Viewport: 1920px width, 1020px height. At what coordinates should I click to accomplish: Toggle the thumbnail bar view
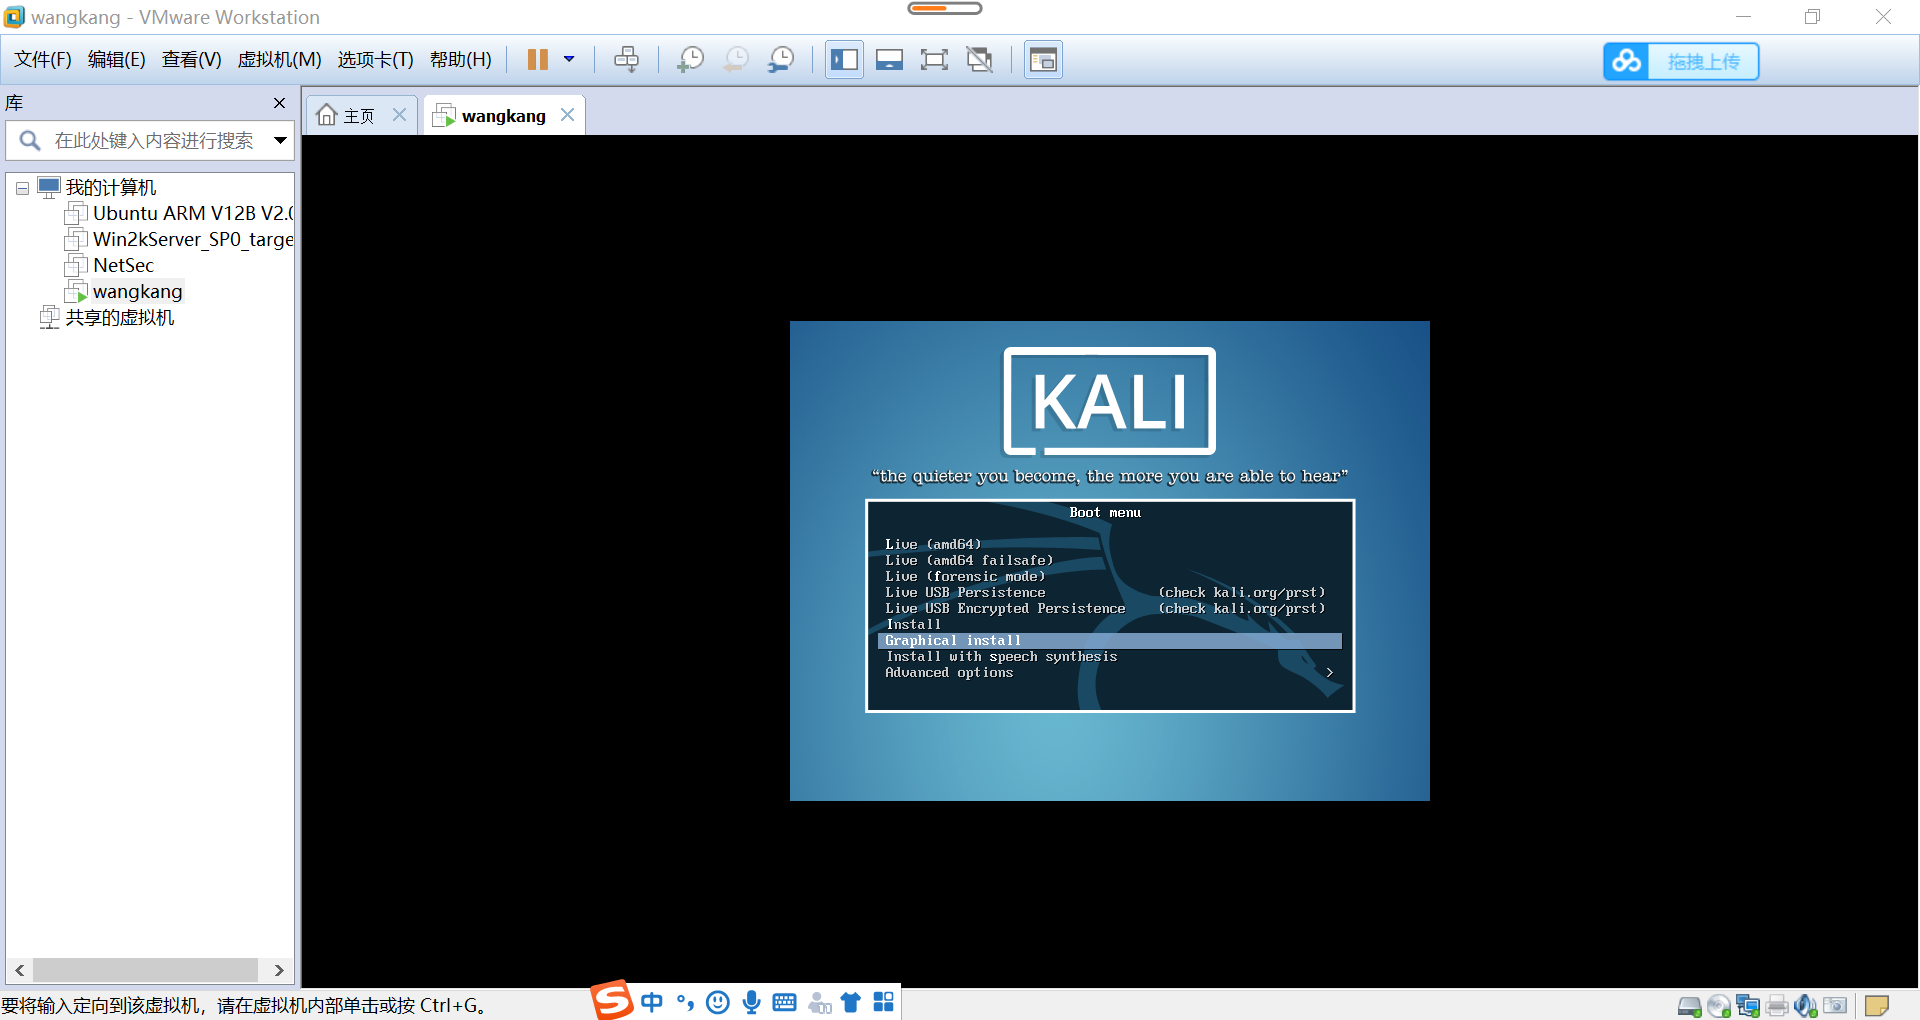[x=889, y=60]
